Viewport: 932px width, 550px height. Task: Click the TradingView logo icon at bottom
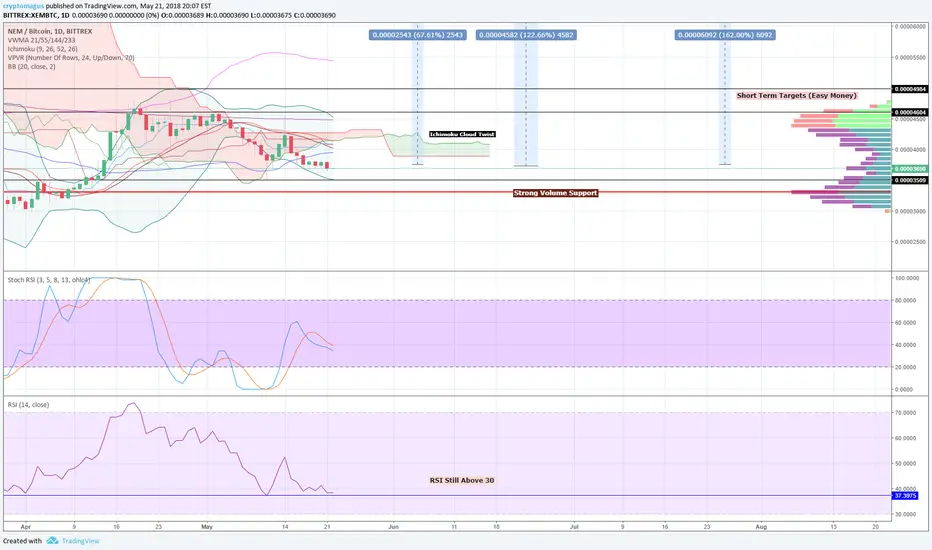[52, 540]
